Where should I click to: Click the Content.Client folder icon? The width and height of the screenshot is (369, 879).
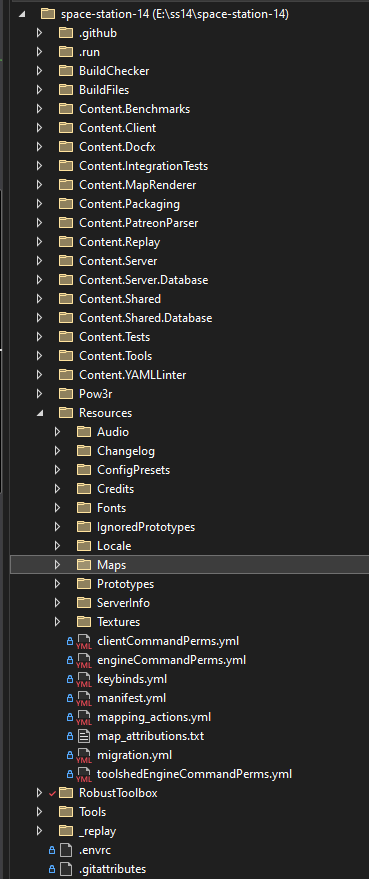coord(66,128)
